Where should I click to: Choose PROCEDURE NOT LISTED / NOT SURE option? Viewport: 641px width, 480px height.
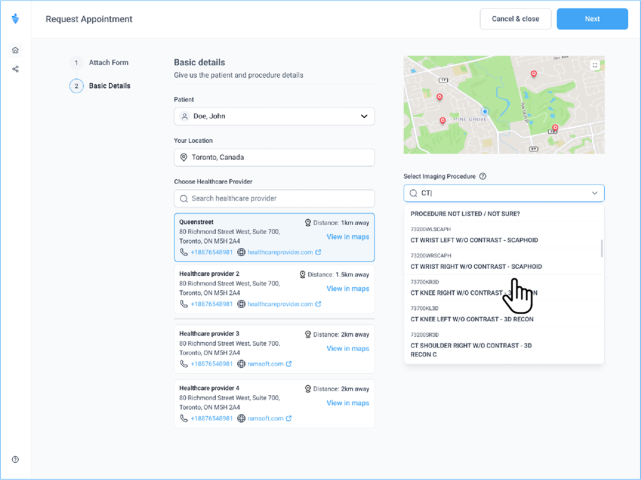[x=465, y=213]
